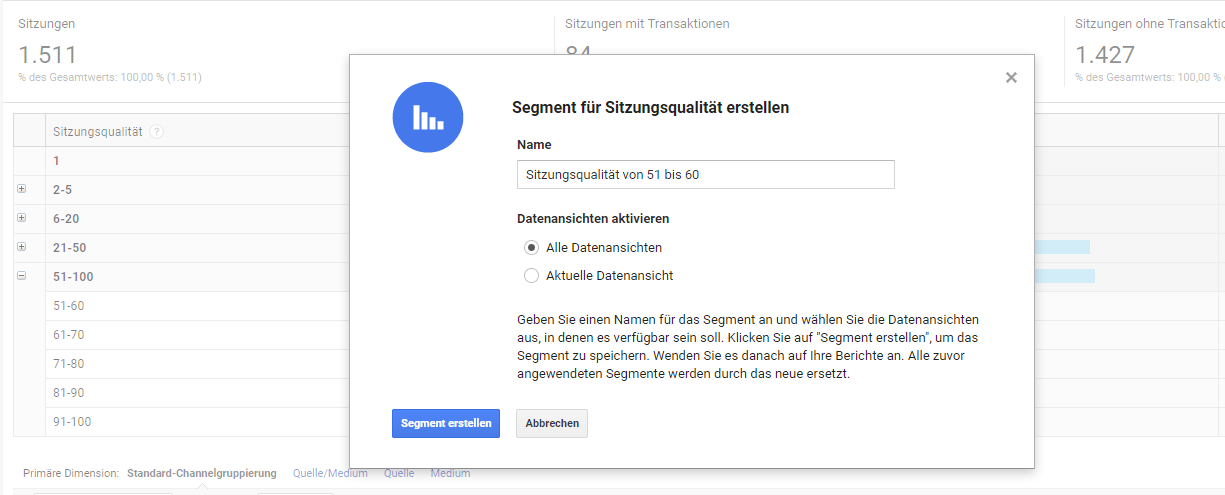This screenshot has width=1225, height=495.
Task: Click the 21-50 row's light blue bar
Action: (1062, 247)
